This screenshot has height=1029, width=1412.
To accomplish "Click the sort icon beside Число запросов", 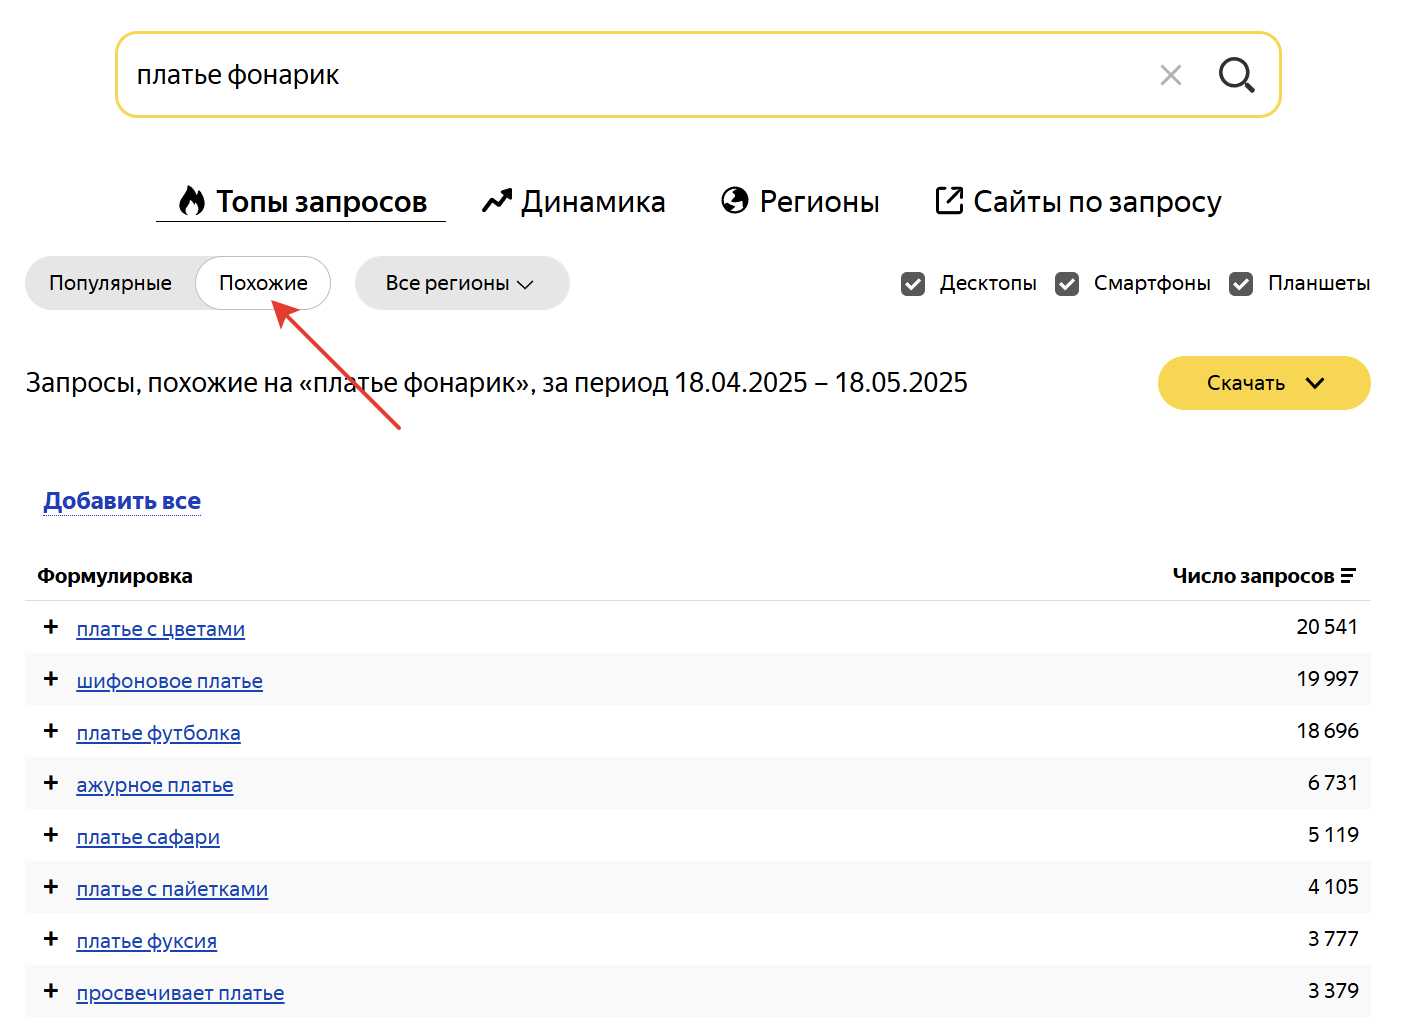I will (1348, 576).
